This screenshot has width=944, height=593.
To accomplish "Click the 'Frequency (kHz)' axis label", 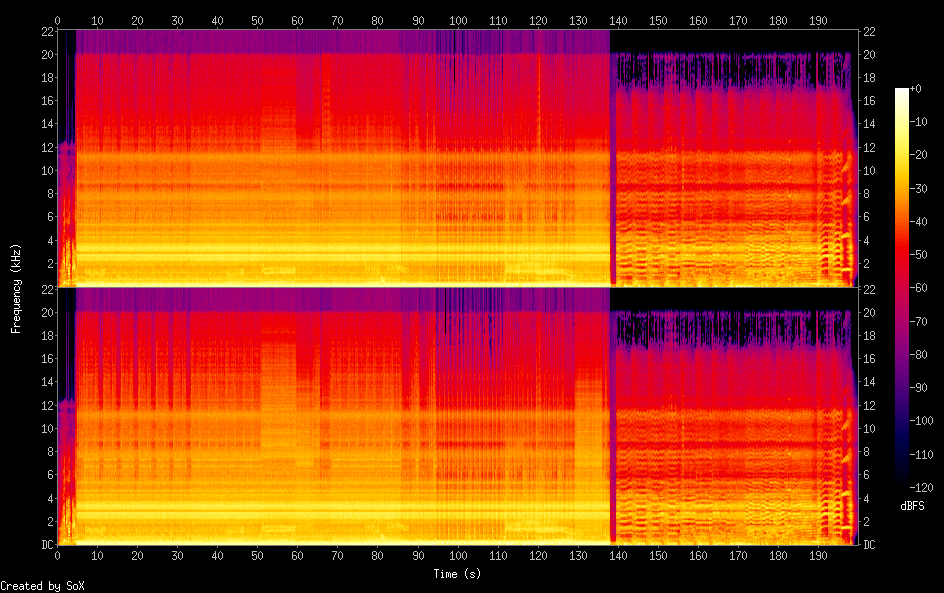I will (16, 287).
